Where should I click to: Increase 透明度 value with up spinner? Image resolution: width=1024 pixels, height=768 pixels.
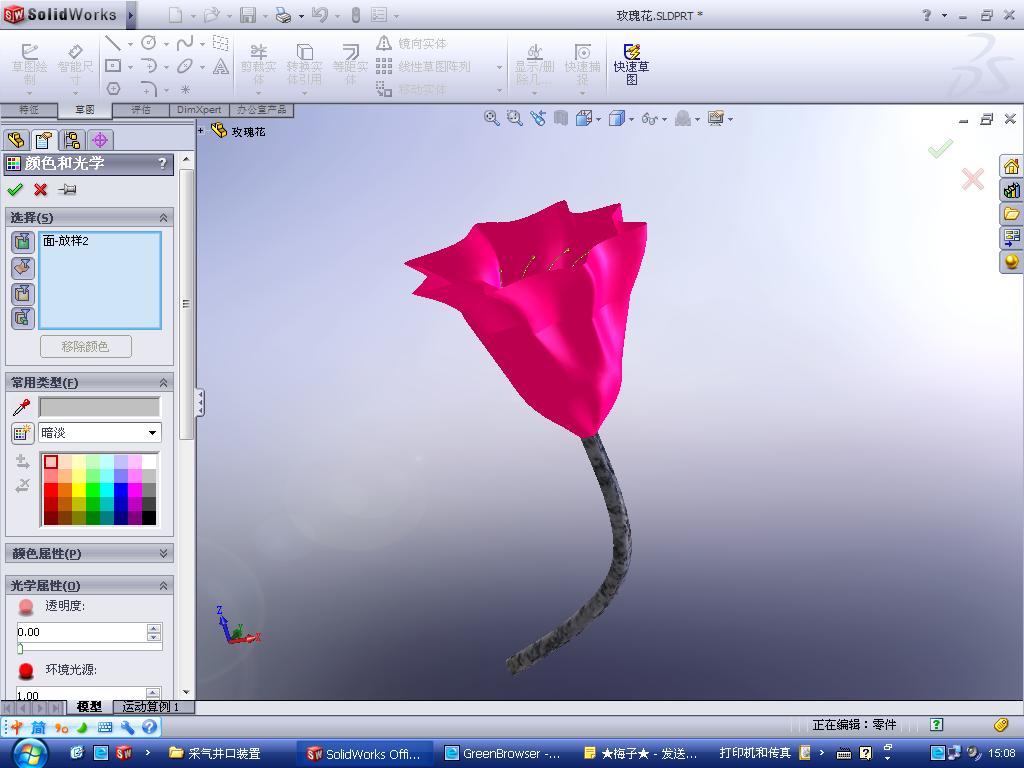tap(153, 628)
